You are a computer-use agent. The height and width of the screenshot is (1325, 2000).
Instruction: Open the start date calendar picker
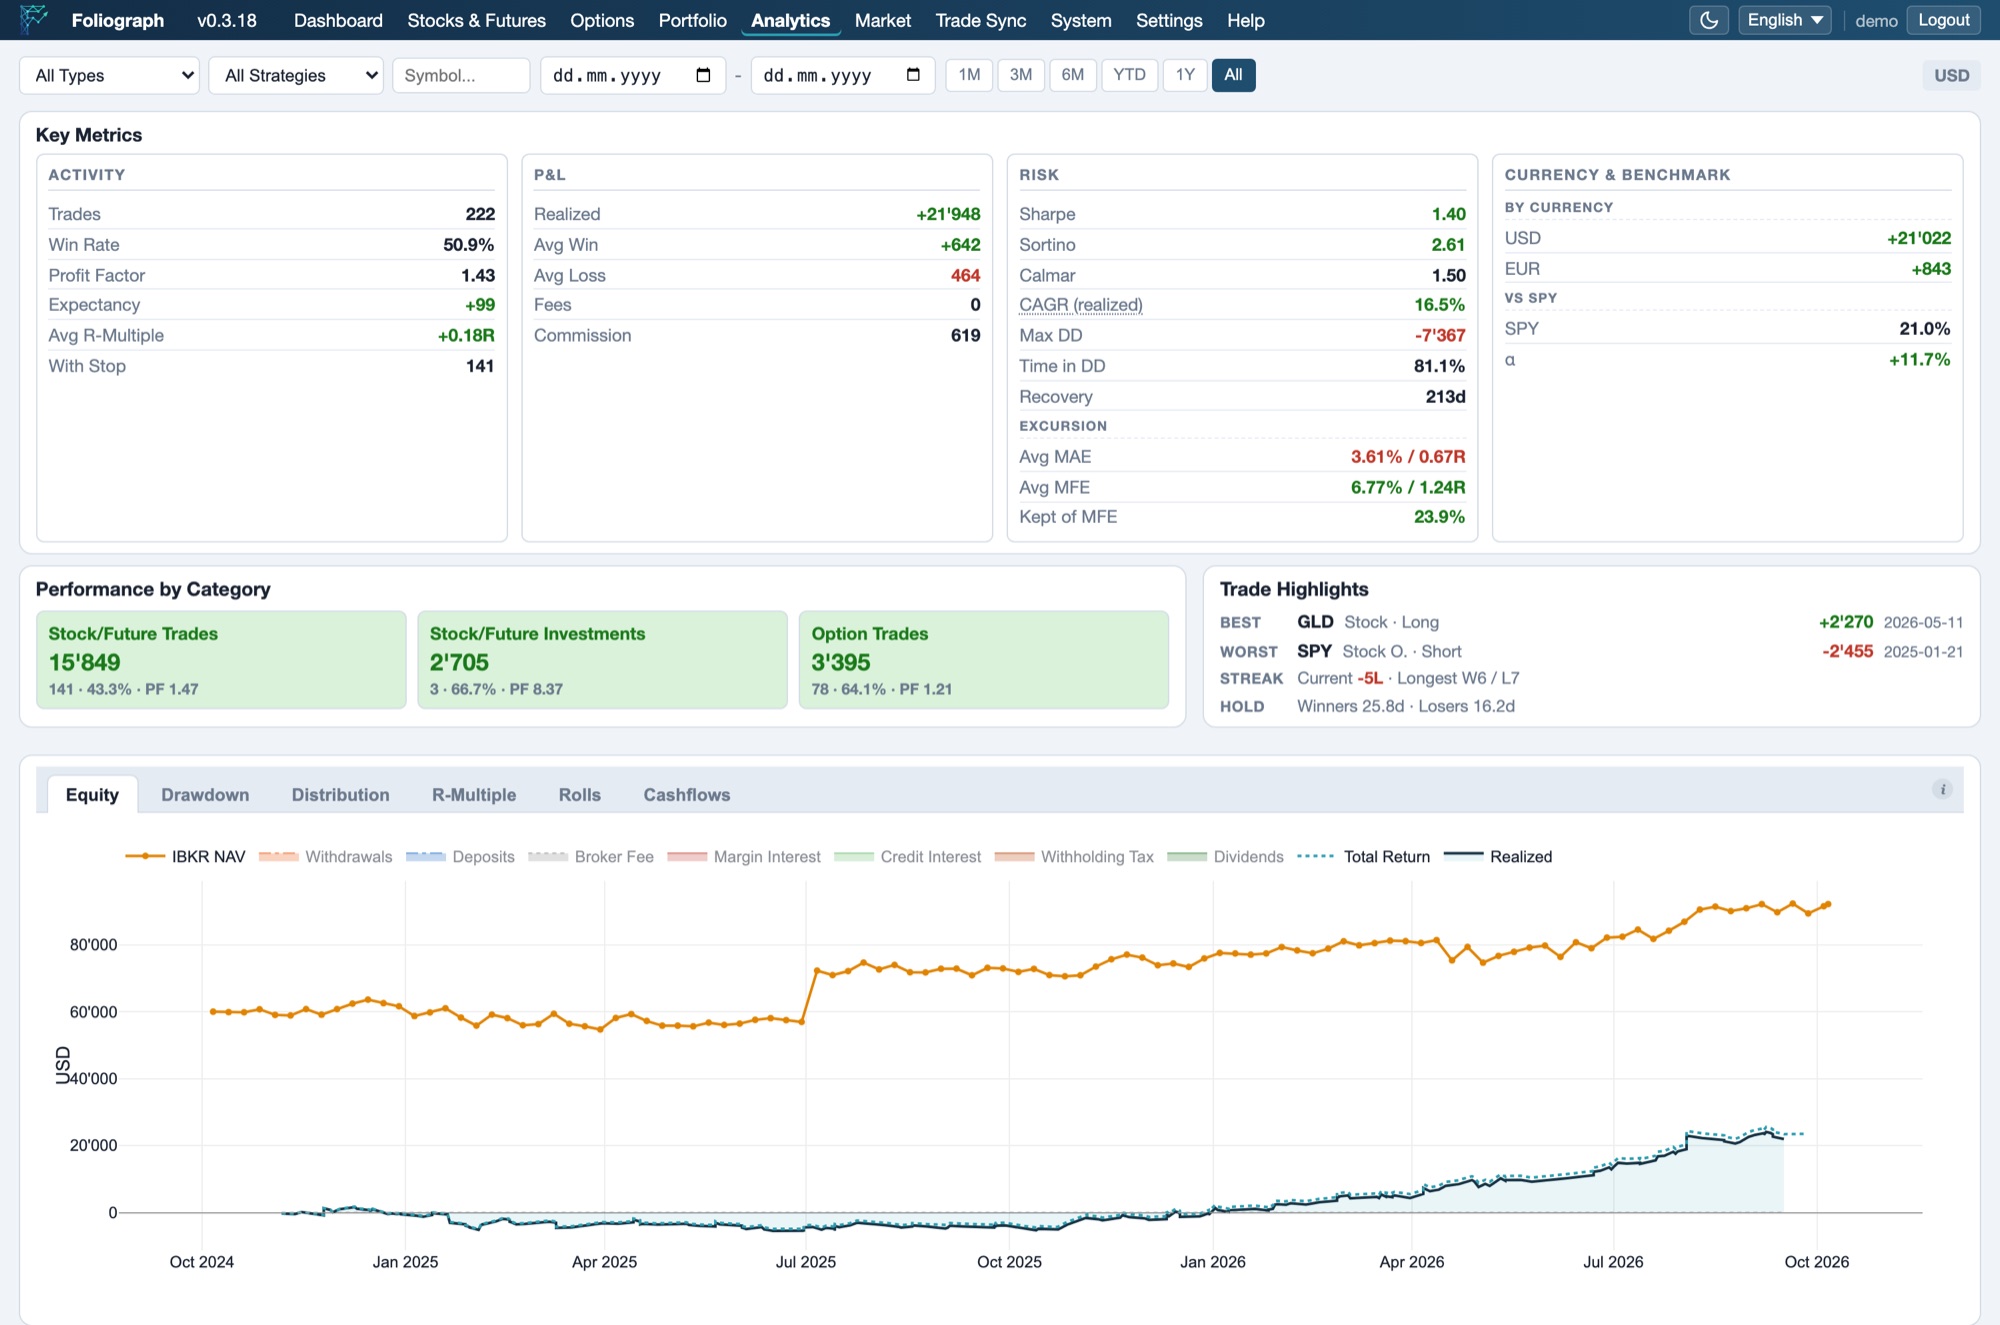(703, 75)
